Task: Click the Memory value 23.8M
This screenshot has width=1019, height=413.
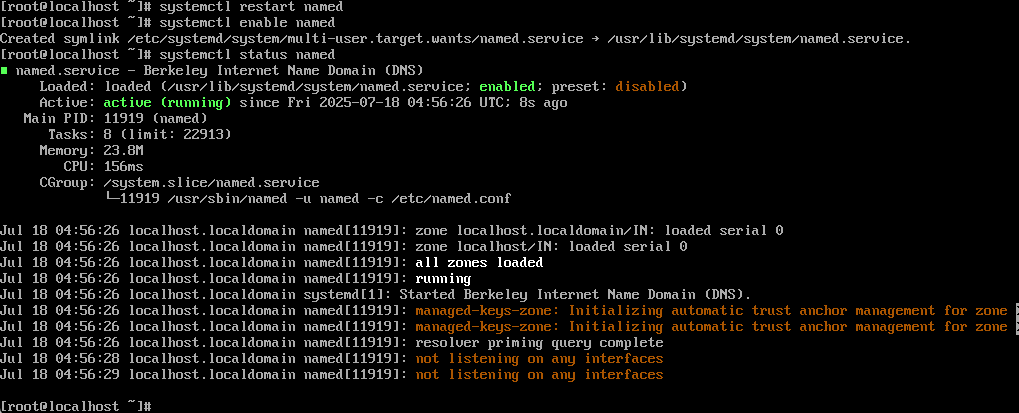Action: [123, 150]
